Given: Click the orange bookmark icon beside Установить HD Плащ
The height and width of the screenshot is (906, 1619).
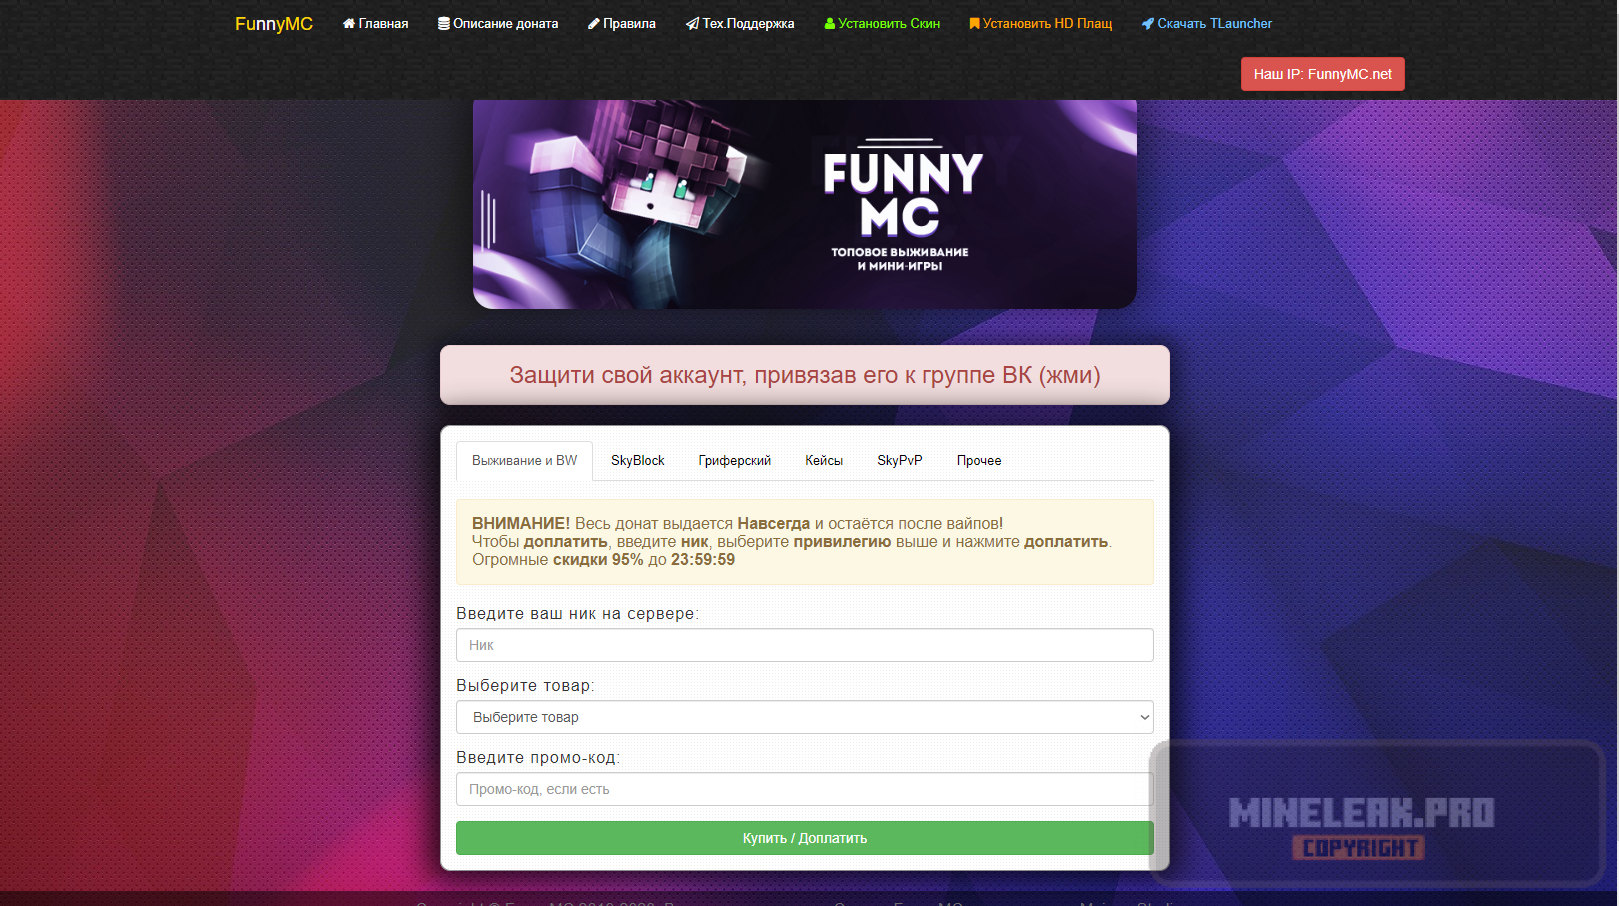Looking at the screenshot, I should tap(974, 23).
